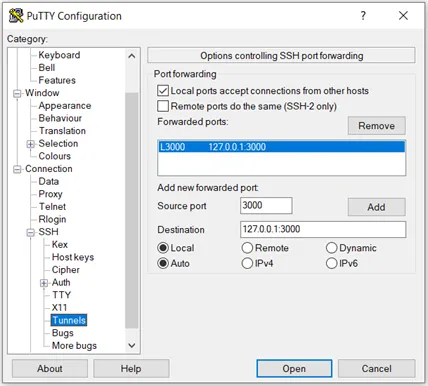This screenshot has width=428, height=386.
Task: Select the IPv4 radio button
Action: click(247, 263)
